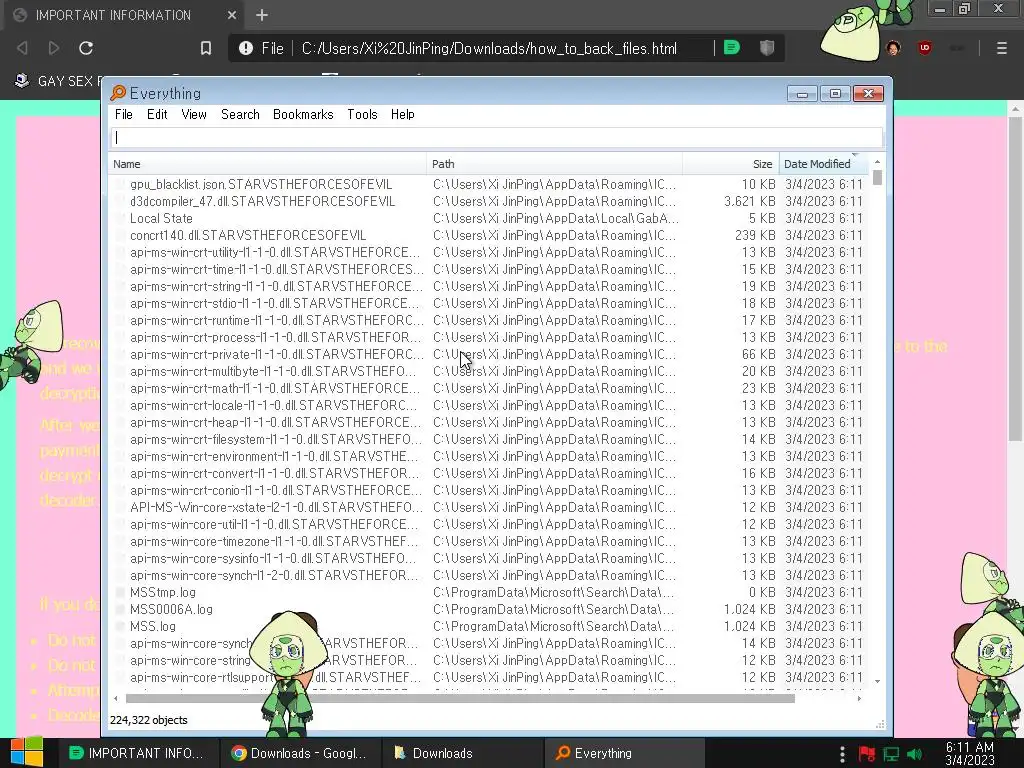This screenshot has height=768, width=1024.
Task: Reload the browser page
Action: pos(86,48)
